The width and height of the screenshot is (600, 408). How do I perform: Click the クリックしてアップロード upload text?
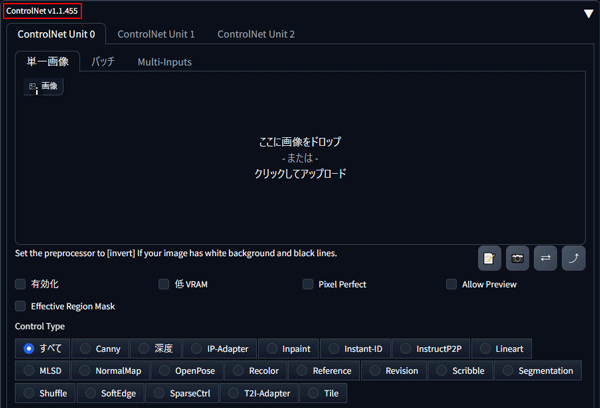(x=300, y=173)
